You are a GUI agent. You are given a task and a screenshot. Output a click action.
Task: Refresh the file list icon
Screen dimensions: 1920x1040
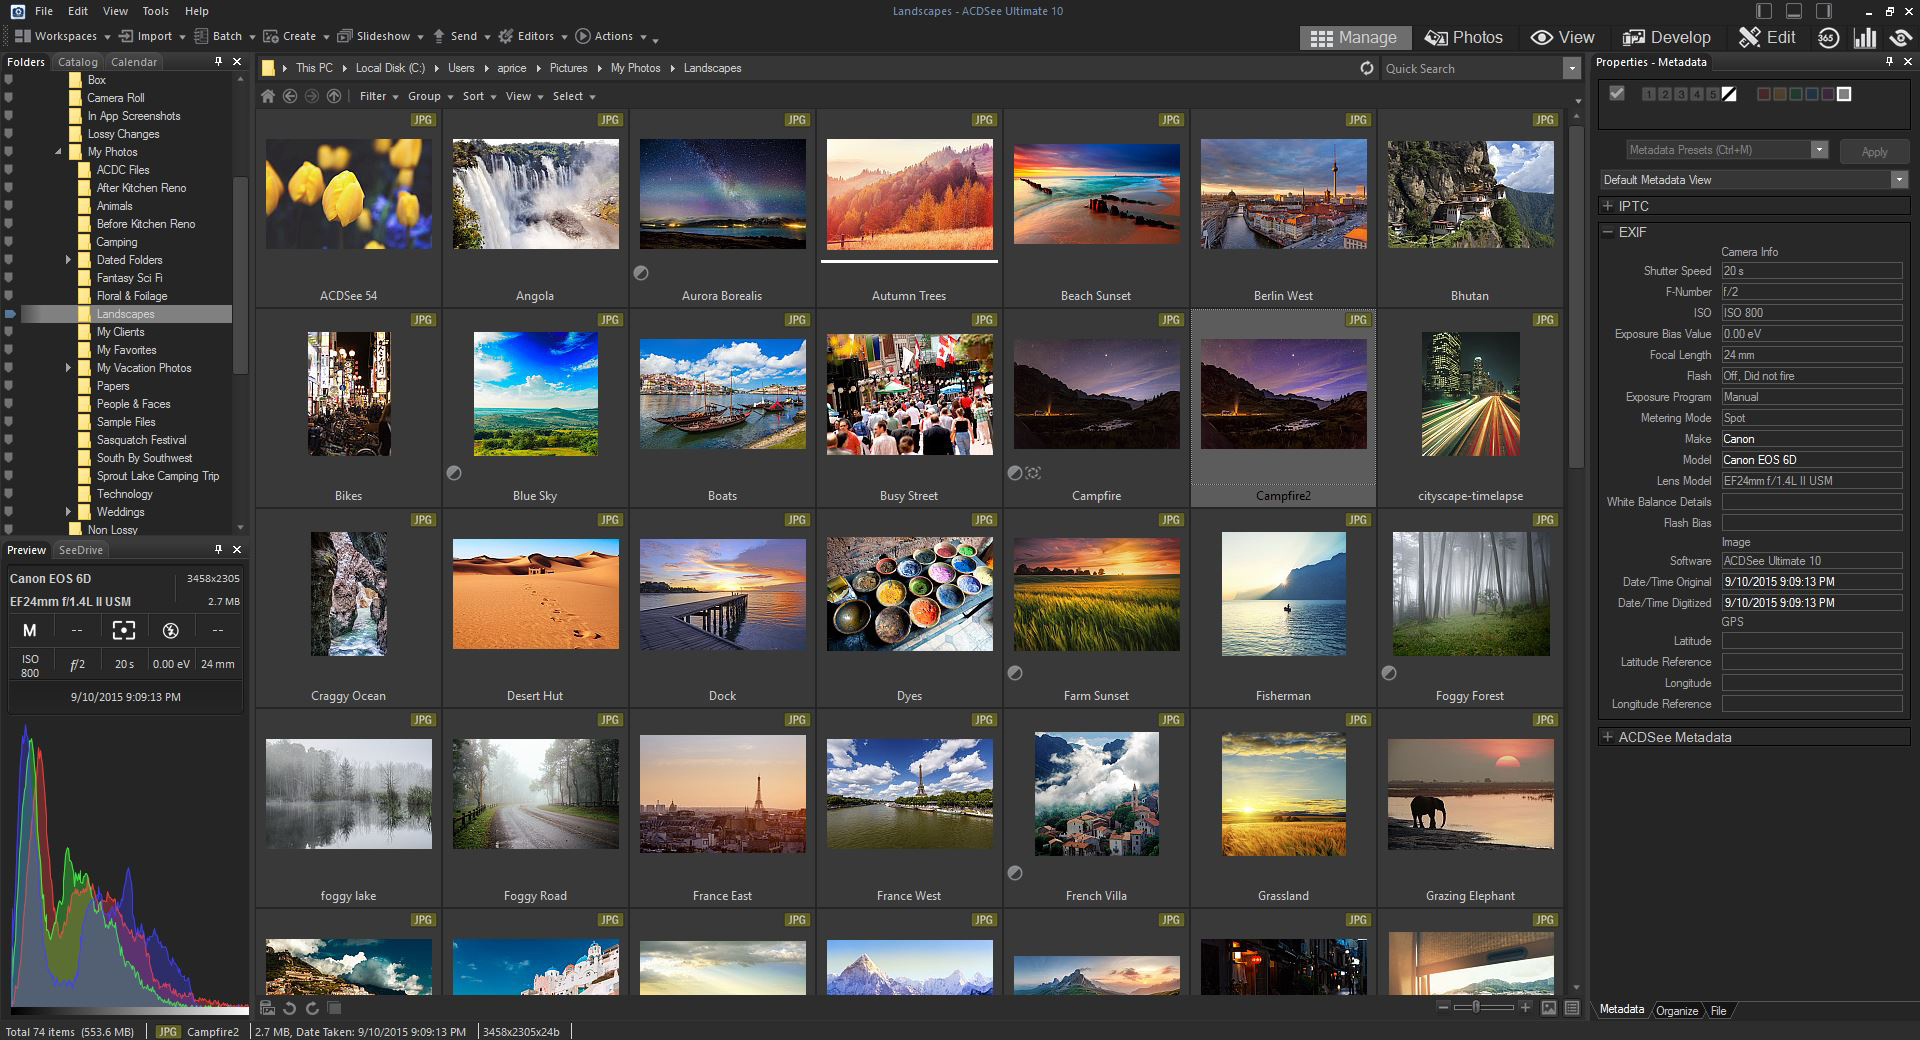[1367, 68]
